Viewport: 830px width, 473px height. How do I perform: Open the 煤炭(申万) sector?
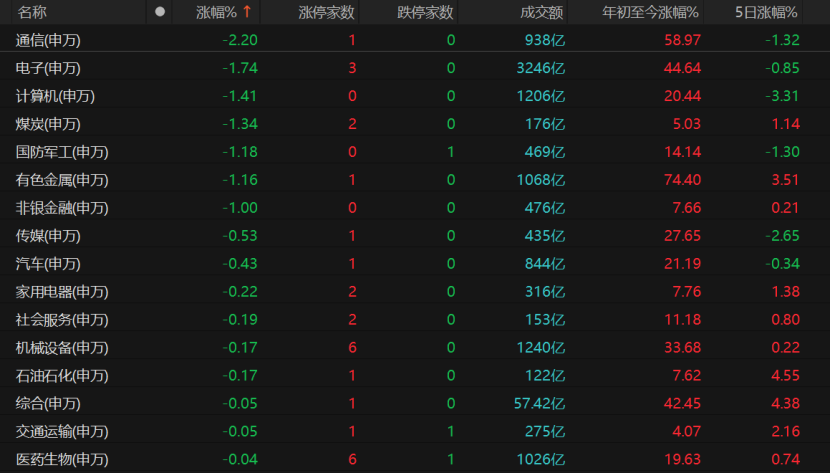click(48, 124)
